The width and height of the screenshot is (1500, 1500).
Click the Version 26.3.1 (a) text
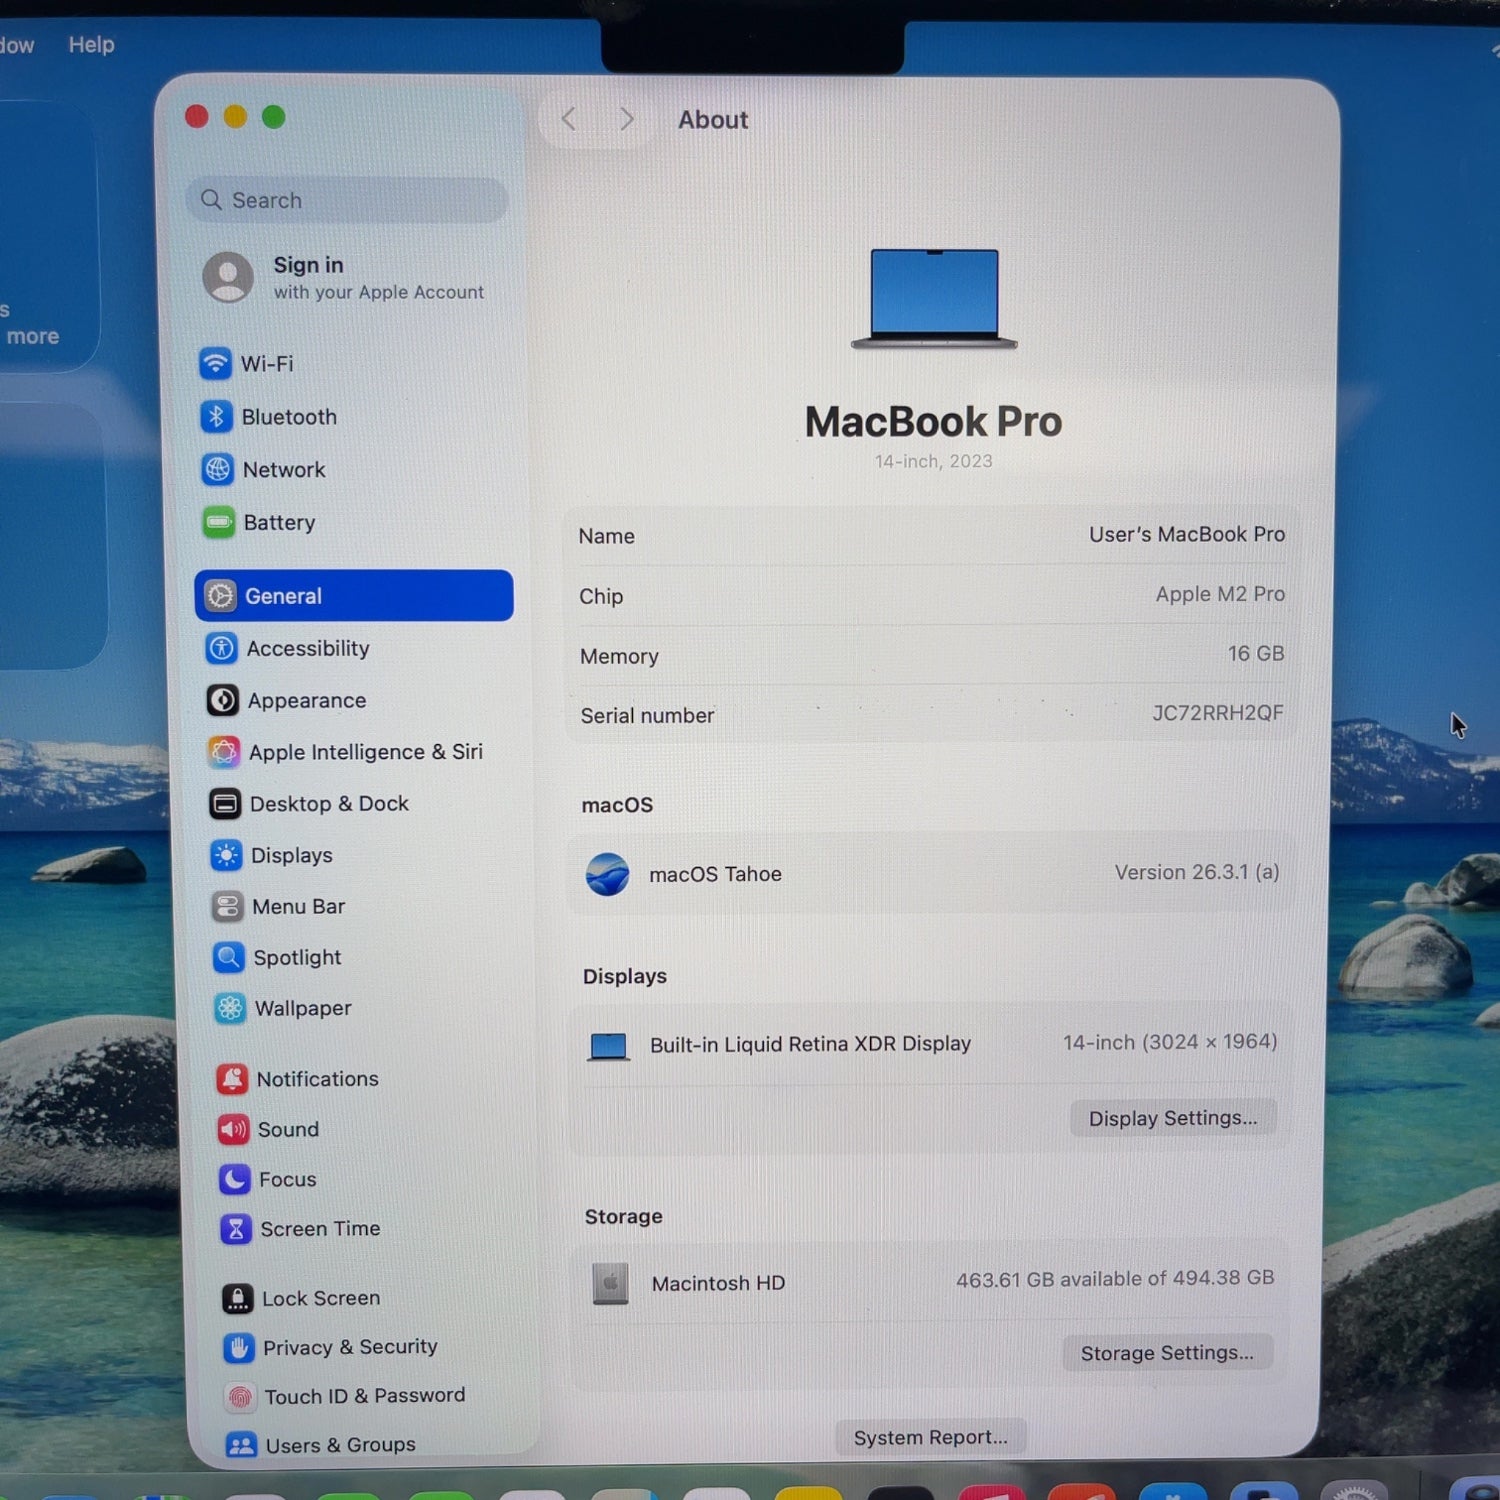1197,872
